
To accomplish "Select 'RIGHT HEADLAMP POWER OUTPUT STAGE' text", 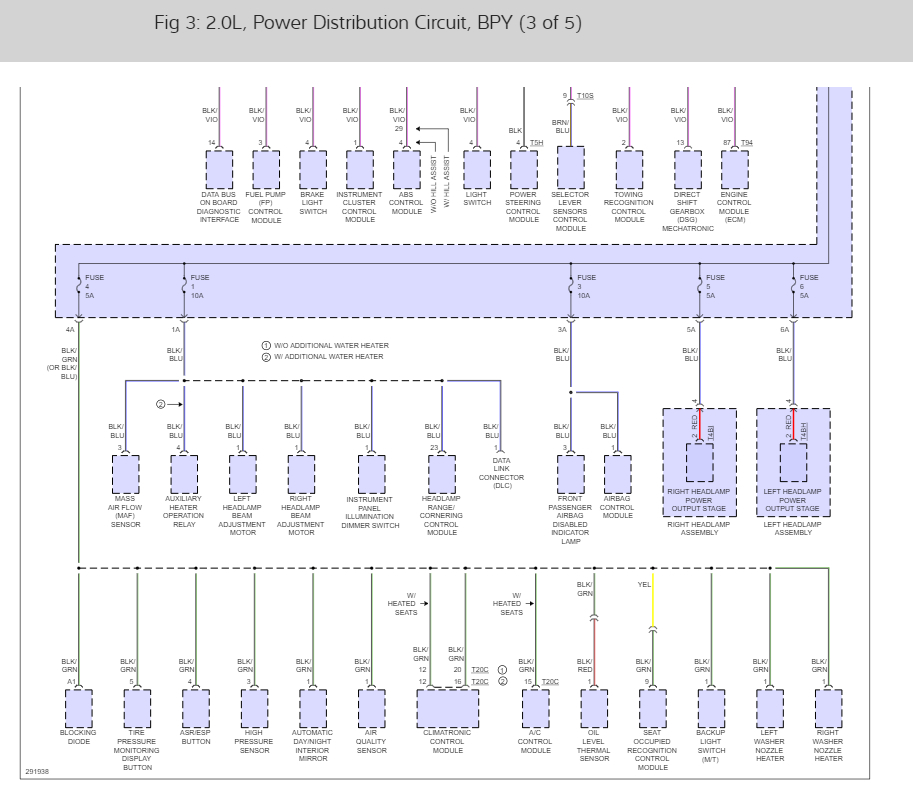I will [699, 500].
